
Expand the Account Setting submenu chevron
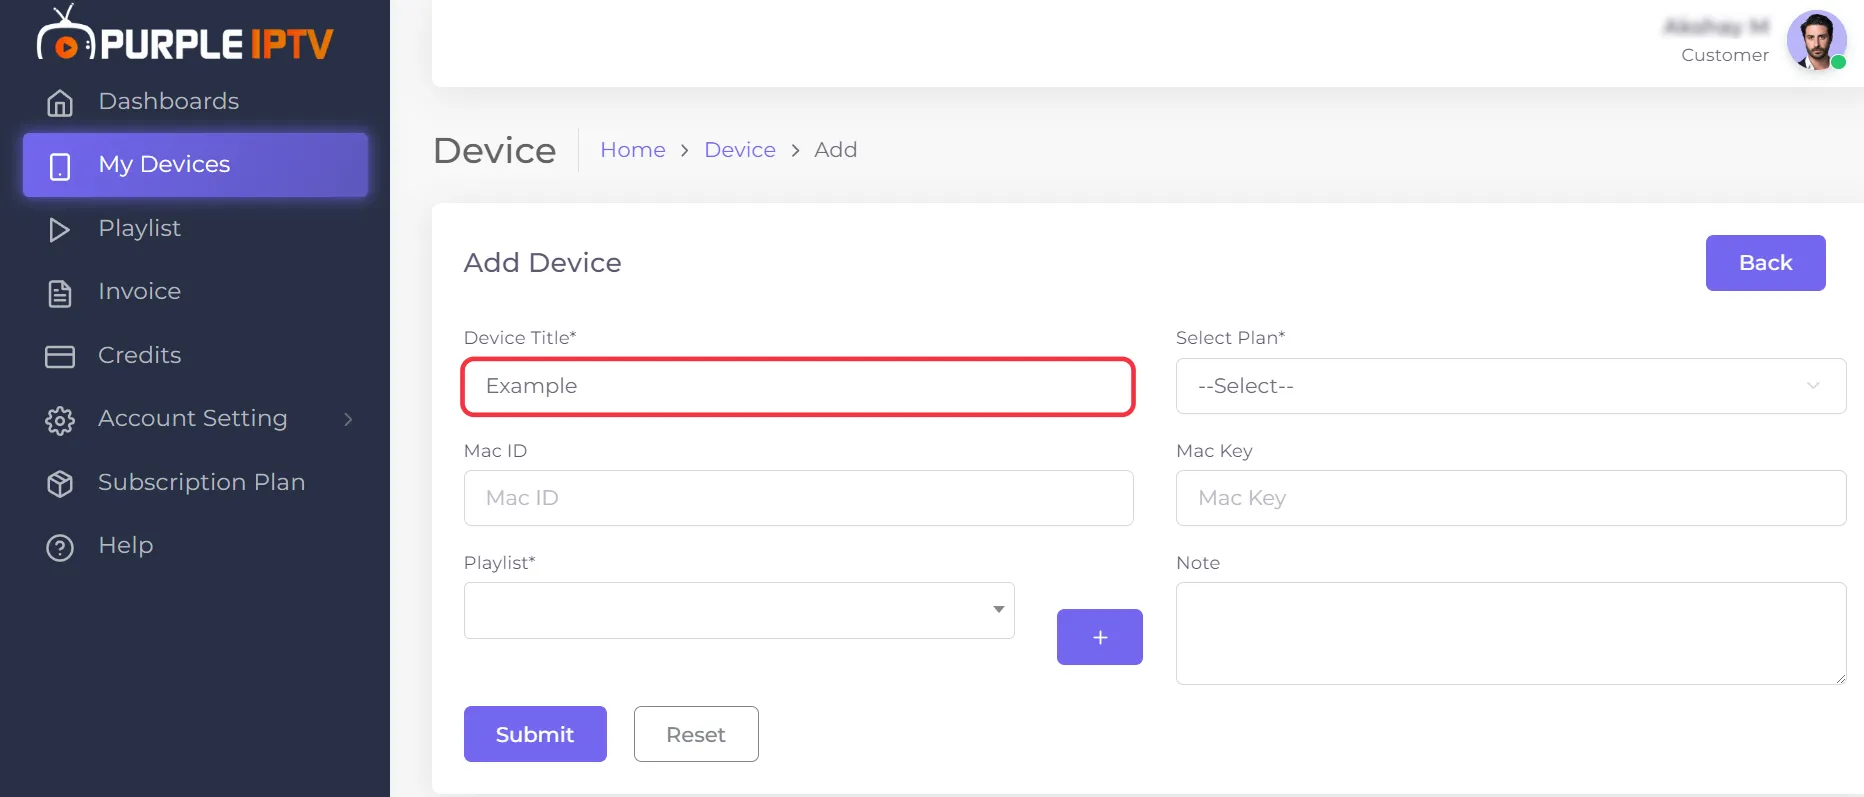coord(348,419)
